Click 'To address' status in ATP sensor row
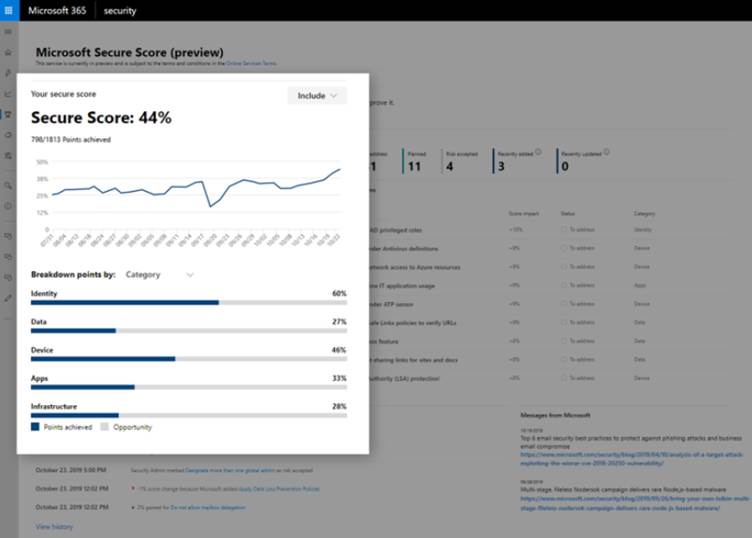 pos(582,304)
